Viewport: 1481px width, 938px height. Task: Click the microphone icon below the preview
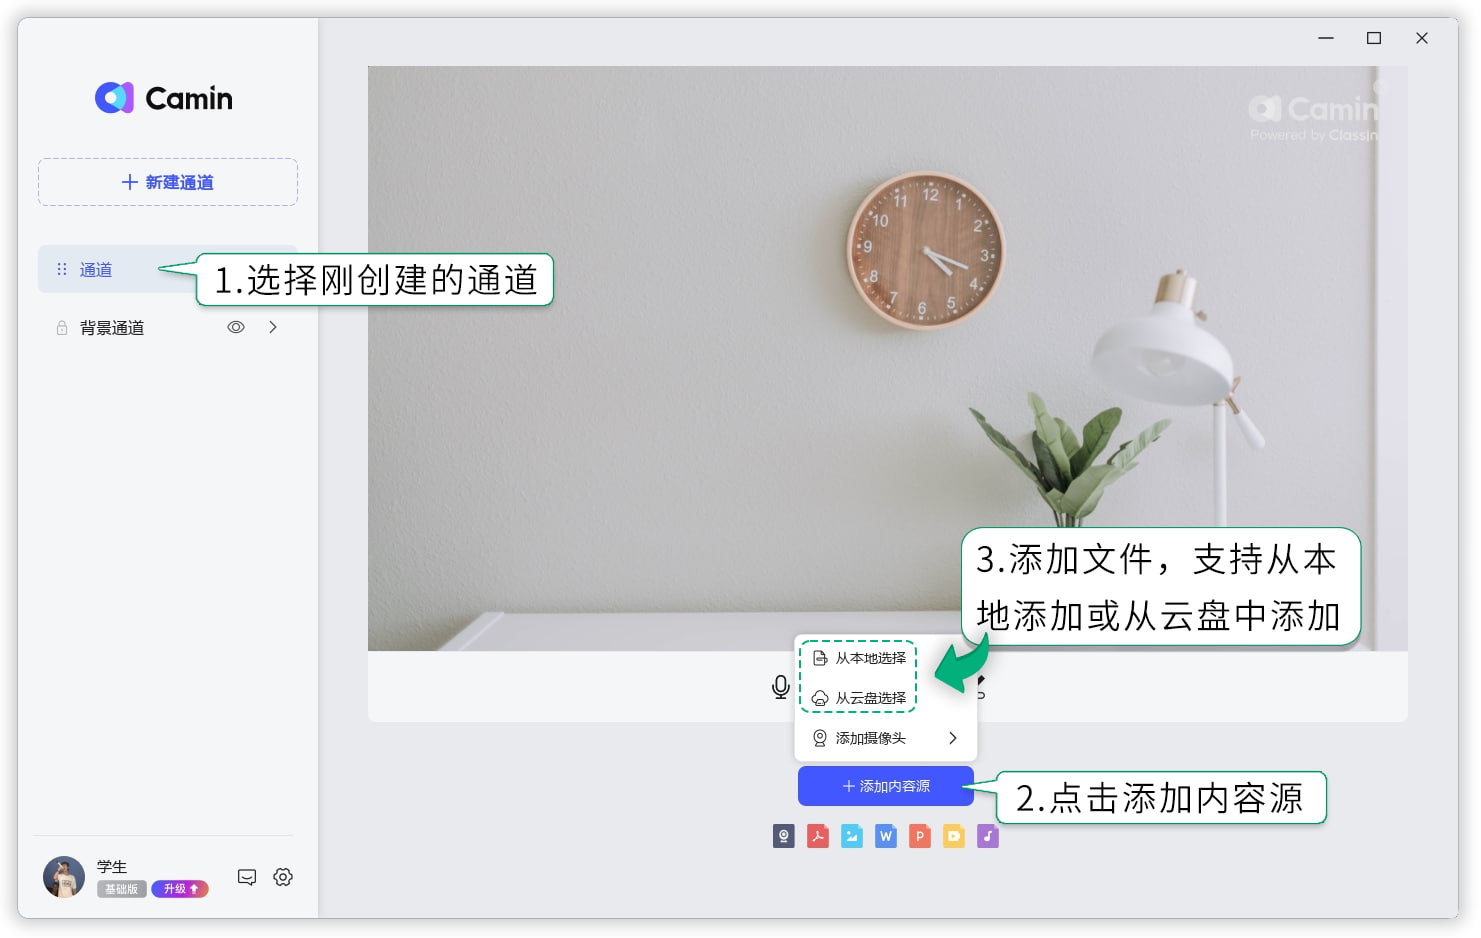coord(781,687)
